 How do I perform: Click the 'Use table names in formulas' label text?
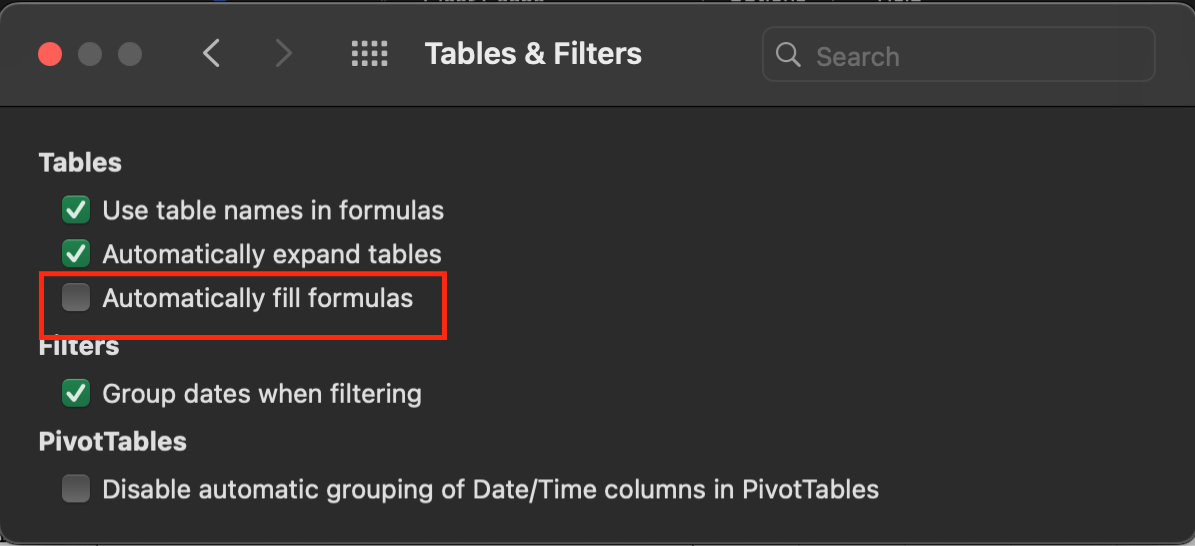[x=273, y=210]
